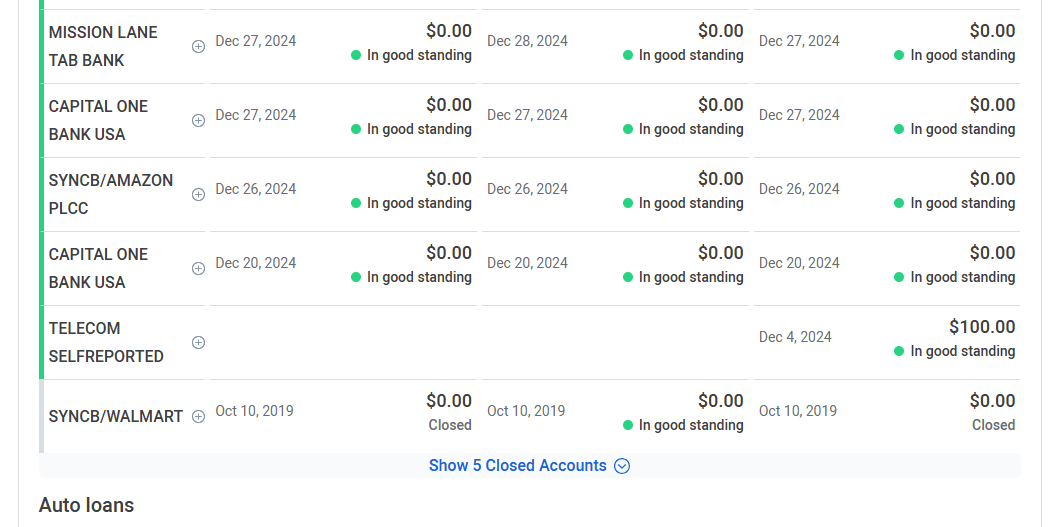Screen dimensions: 1061x527
Task: Show 5 Closed Accounts link
Action: pos(518,465)
